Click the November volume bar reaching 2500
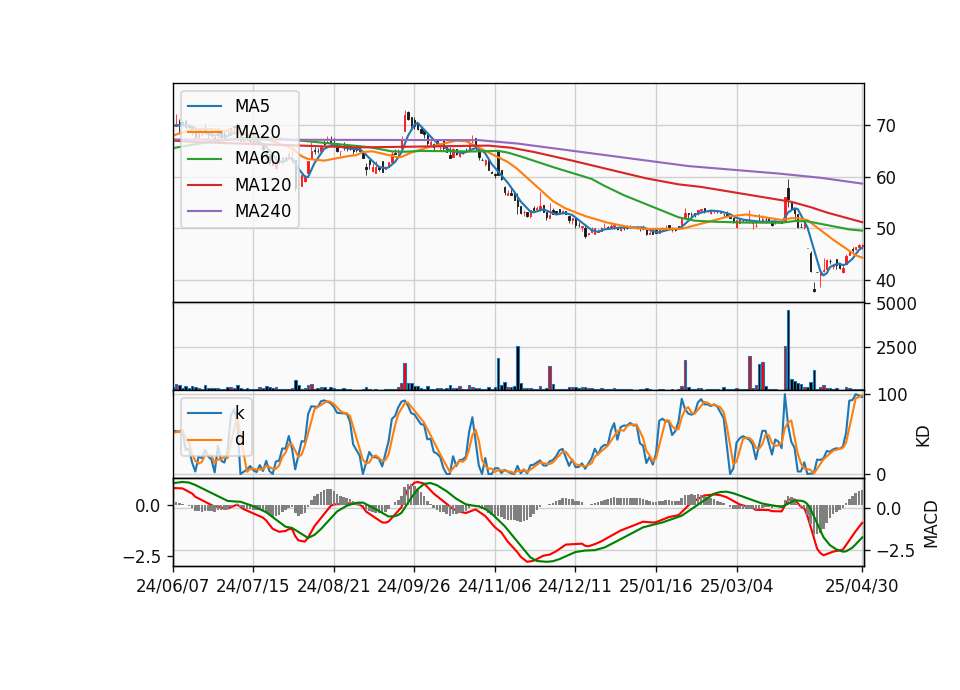Viewport: 960px width, 690px height. click(518, 368)
